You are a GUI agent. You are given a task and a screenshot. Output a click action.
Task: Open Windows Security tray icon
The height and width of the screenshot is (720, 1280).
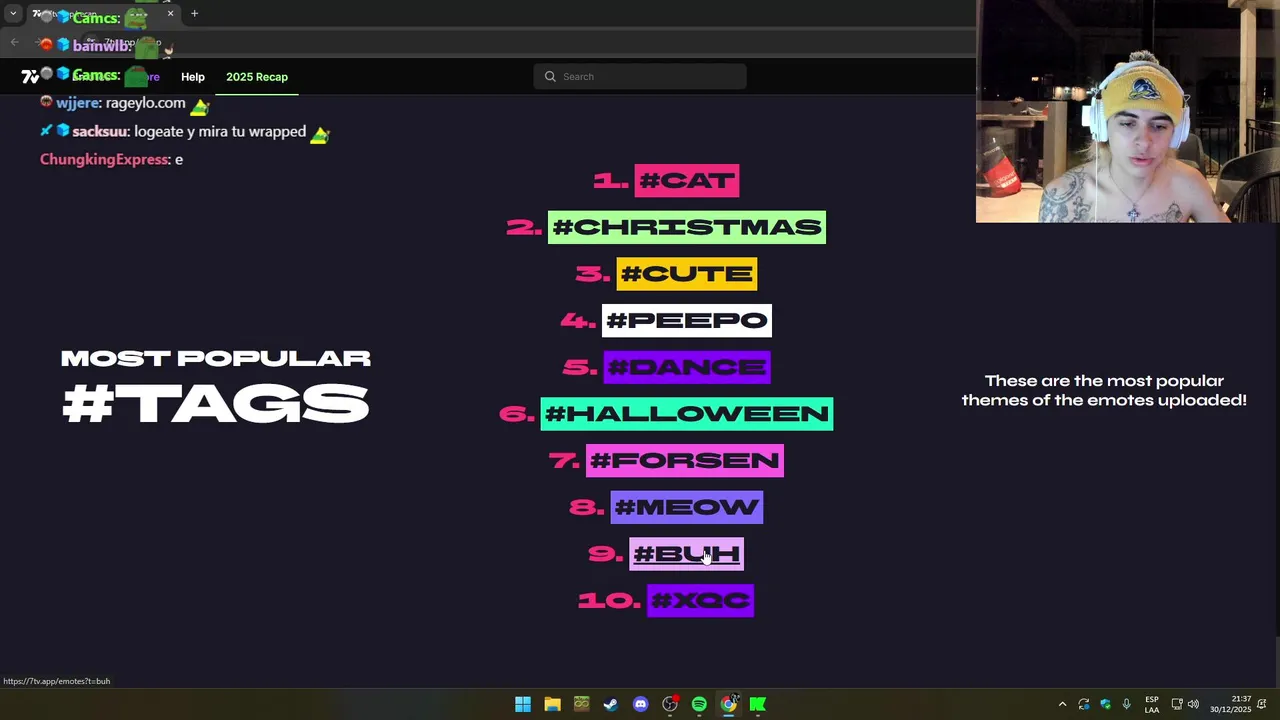(1105, 705)
